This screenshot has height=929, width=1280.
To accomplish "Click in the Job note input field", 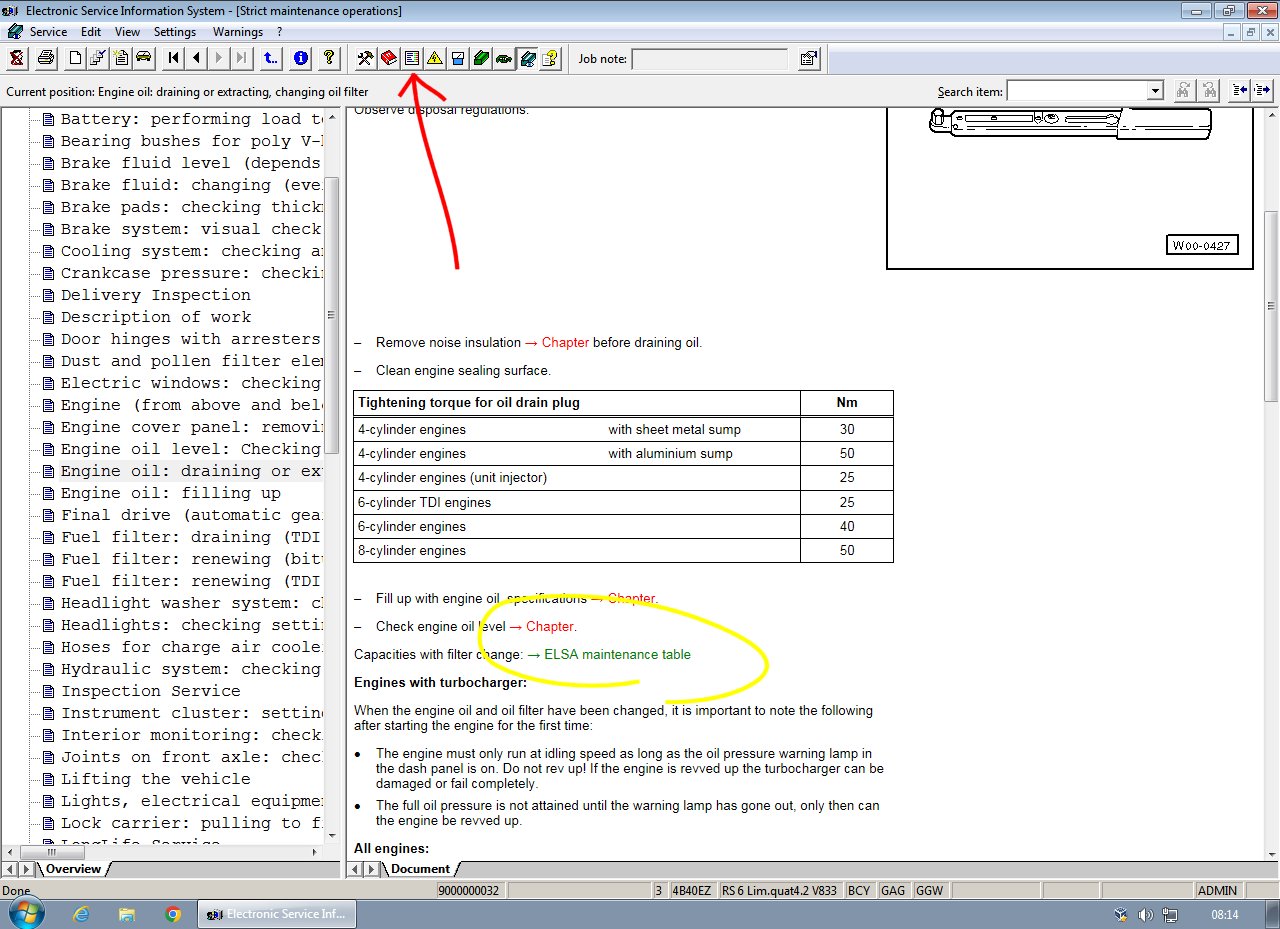I will click(711, 59).
